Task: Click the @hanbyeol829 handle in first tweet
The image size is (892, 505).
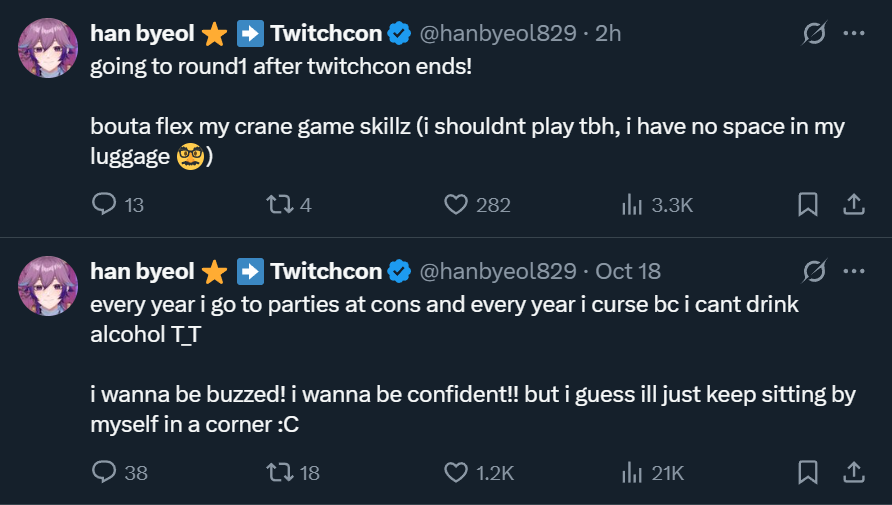Action: click(496, 33)
